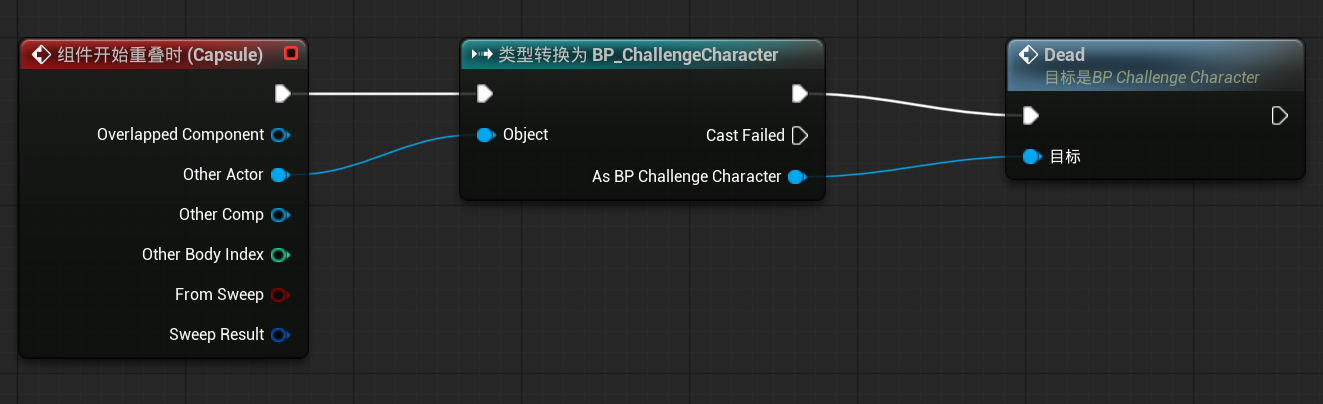Click the Other Body Index label
The width and height of the screenshot is (1323, 404).
pos(203,254)
